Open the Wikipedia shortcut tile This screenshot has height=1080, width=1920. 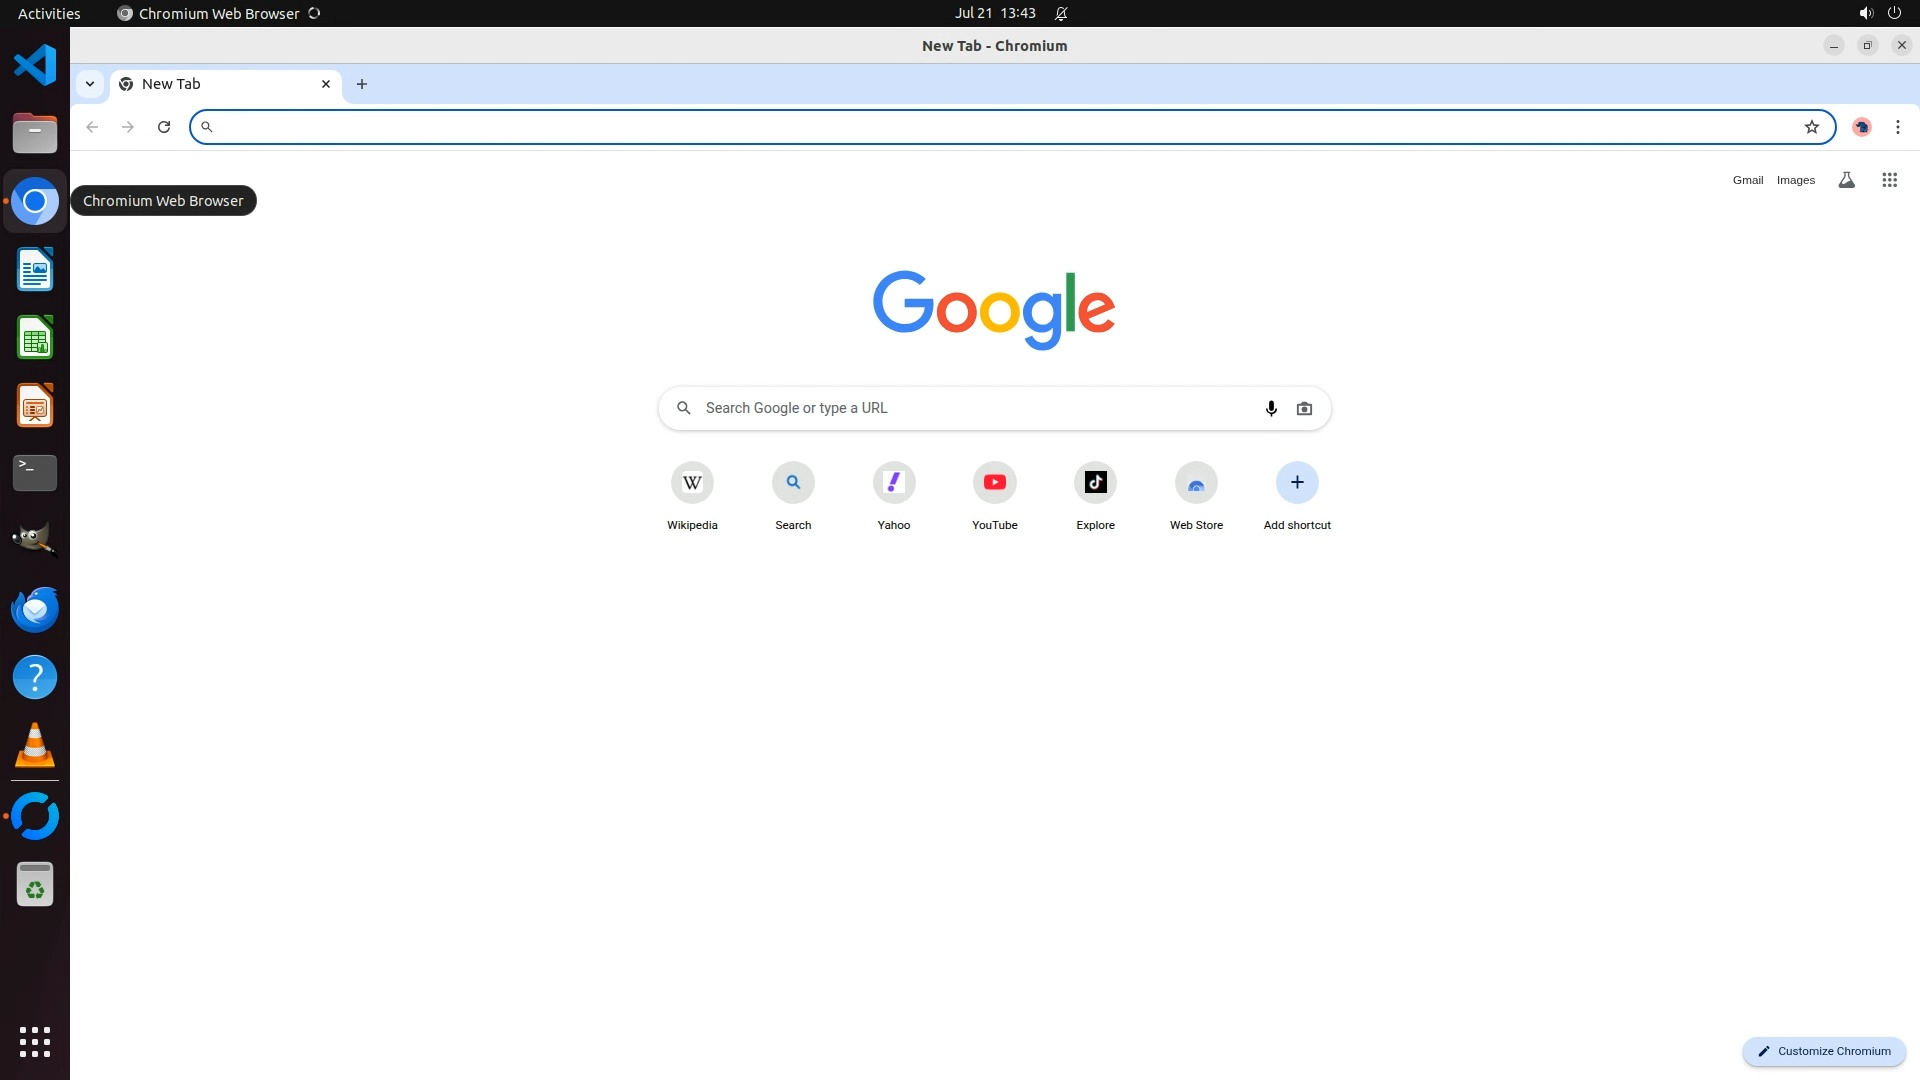click(x=692, y=483)
